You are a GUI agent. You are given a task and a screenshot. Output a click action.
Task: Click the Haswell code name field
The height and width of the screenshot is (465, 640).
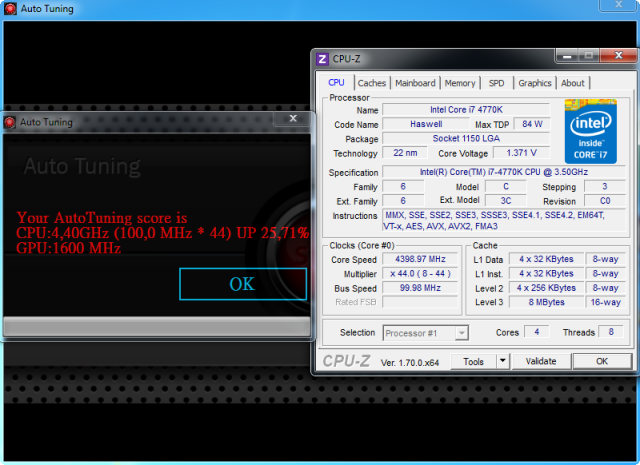[426, 124]
